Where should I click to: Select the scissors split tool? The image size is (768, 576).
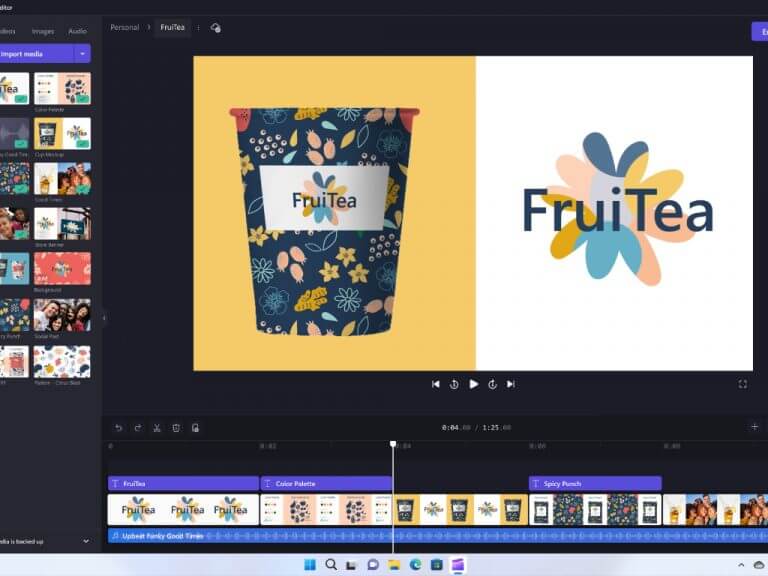[157, 428]
